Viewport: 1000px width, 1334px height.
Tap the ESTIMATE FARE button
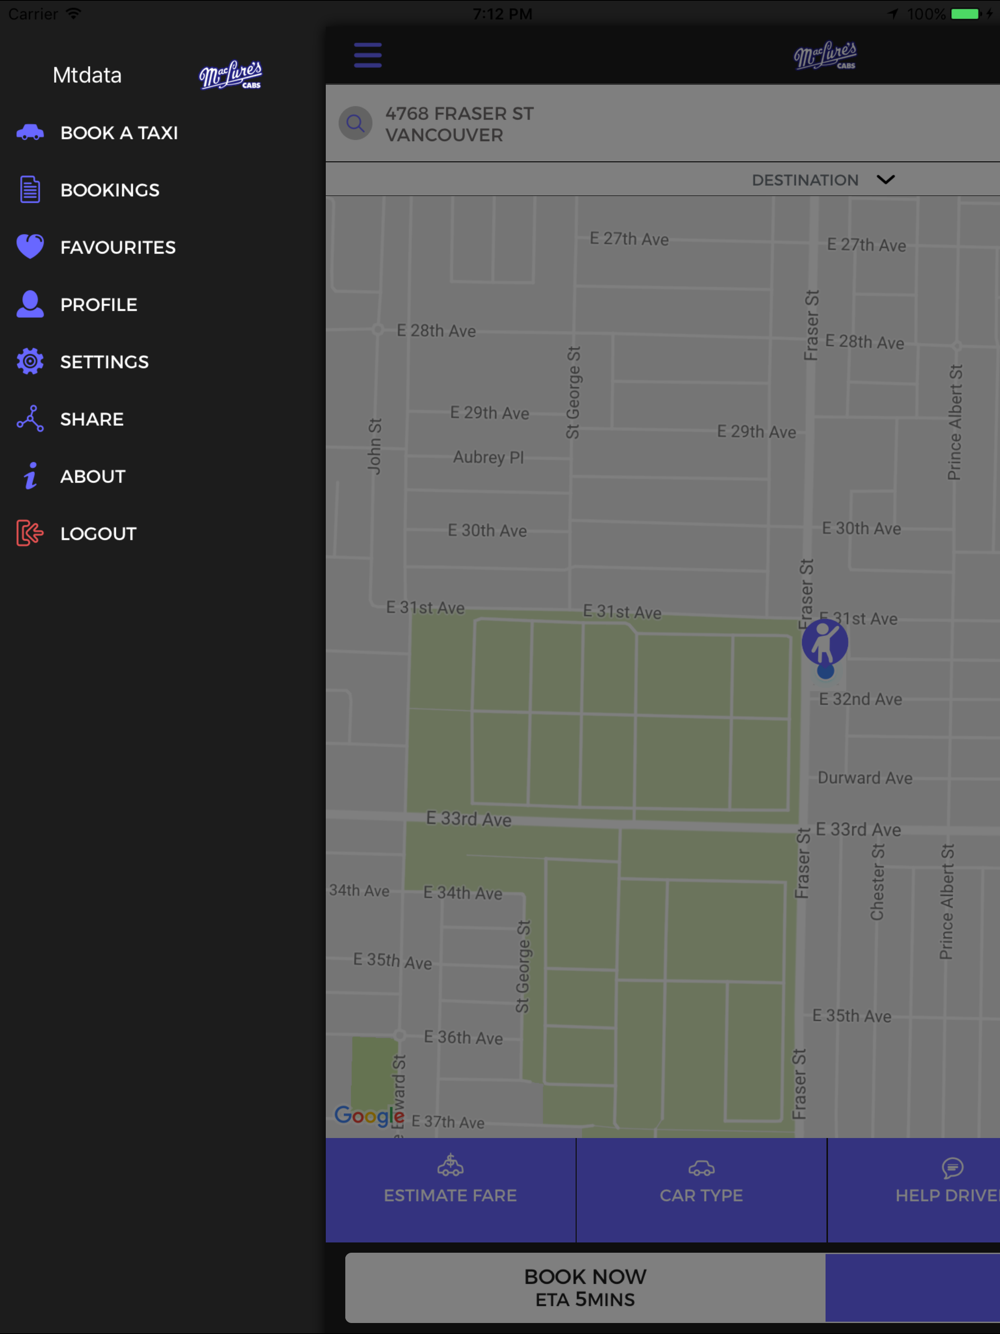coord(451,1190)
